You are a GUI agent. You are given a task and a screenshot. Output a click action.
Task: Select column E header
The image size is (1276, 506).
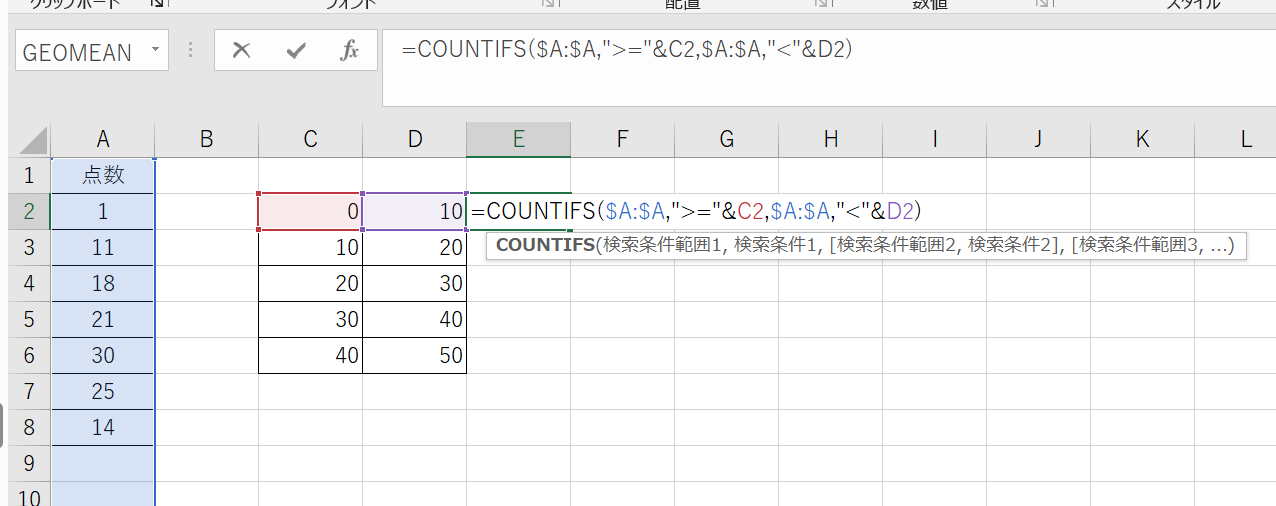(x=518, y=140)
